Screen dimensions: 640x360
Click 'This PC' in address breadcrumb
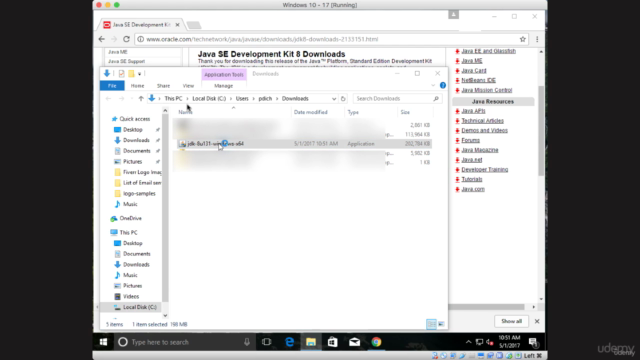pos(173,99)
